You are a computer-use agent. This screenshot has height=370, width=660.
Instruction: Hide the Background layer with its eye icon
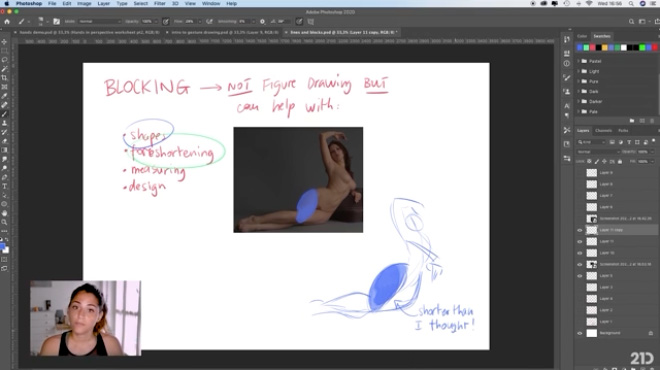(x=580, y=333)
